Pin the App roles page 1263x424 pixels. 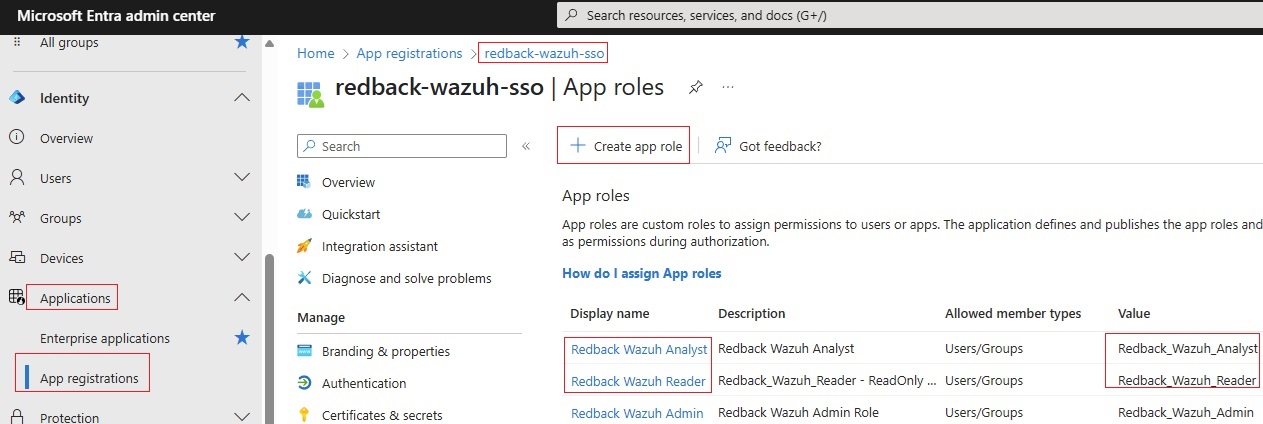(x=695, y=88)
